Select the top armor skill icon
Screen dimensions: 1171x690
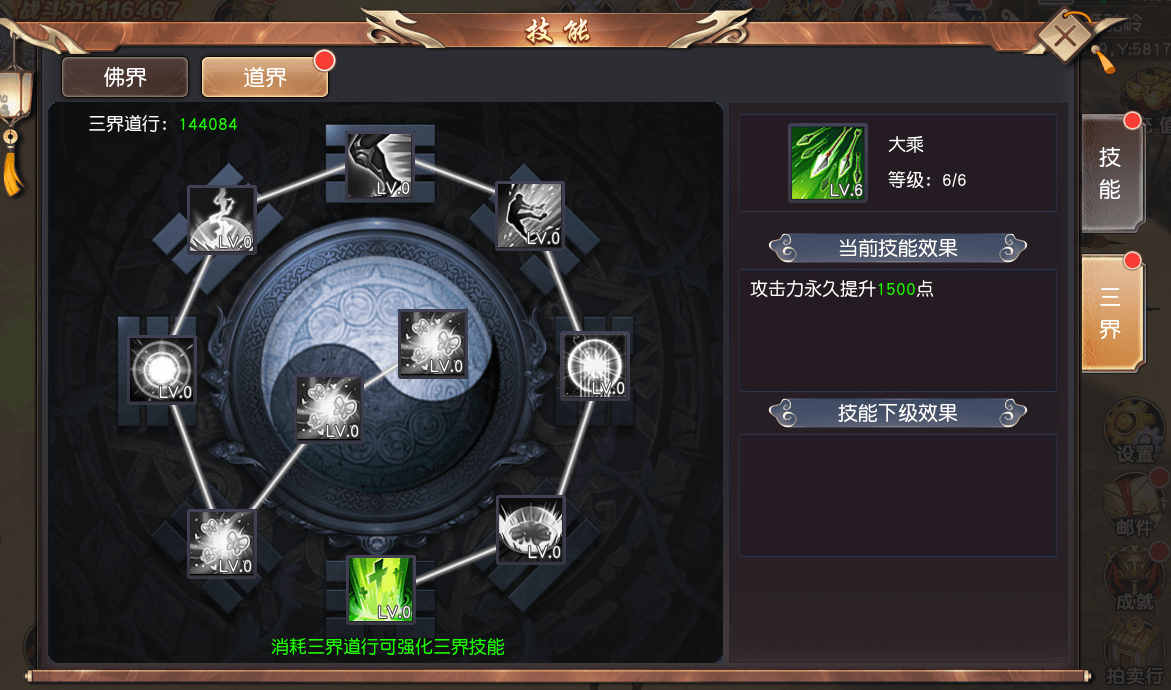coord(379,166)
